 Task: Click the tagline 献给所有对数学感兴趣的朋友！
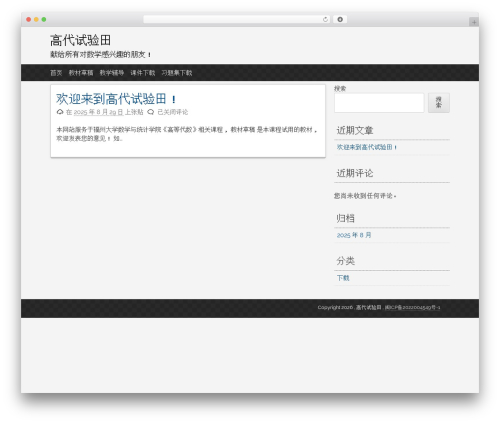101,54
